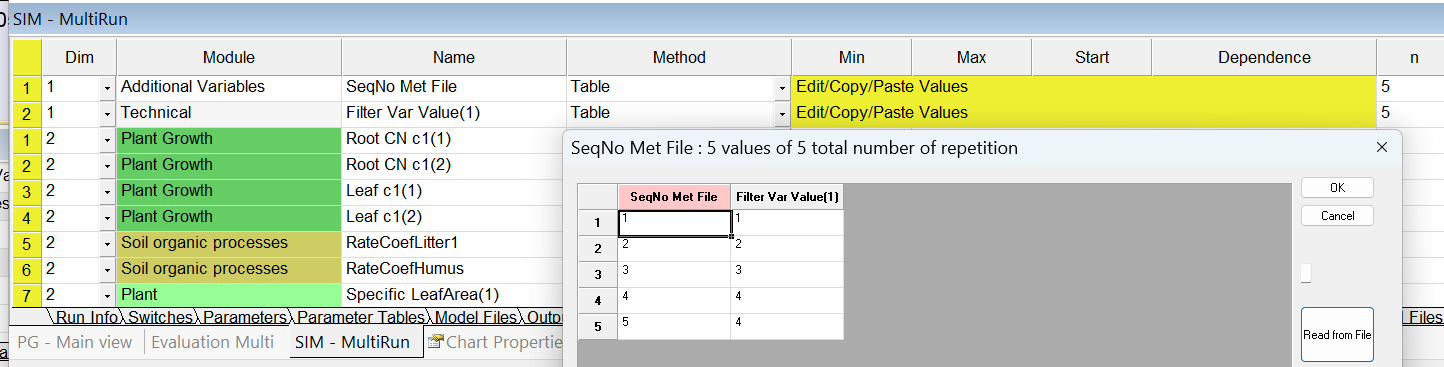The width and height of the screenshot is (1444, 367).
Task: Click the Read from File button
Action: pyautogui.click(x=1337, y=335)
